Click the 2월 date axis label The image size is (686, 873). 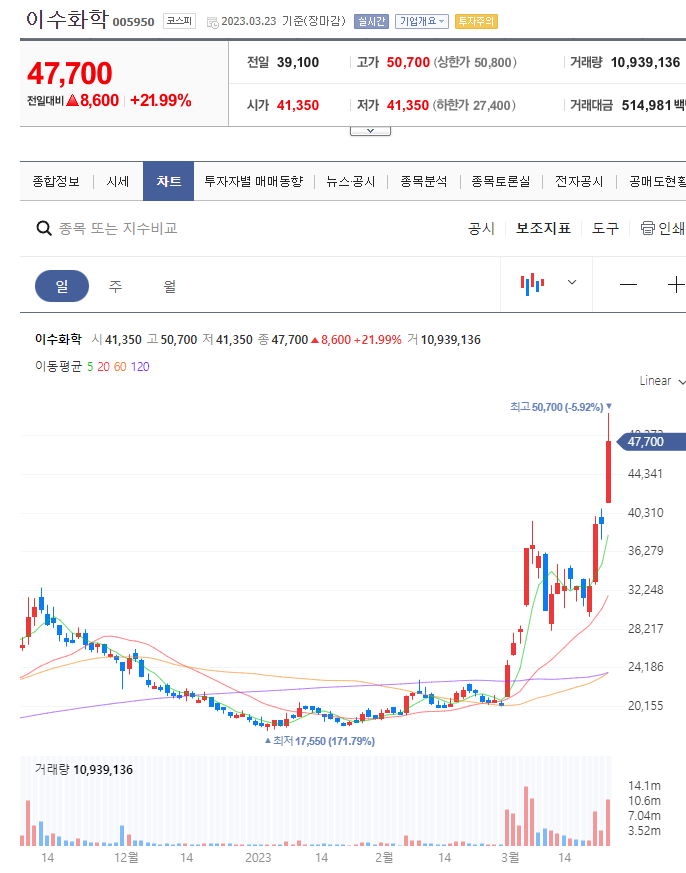(384, 857)
